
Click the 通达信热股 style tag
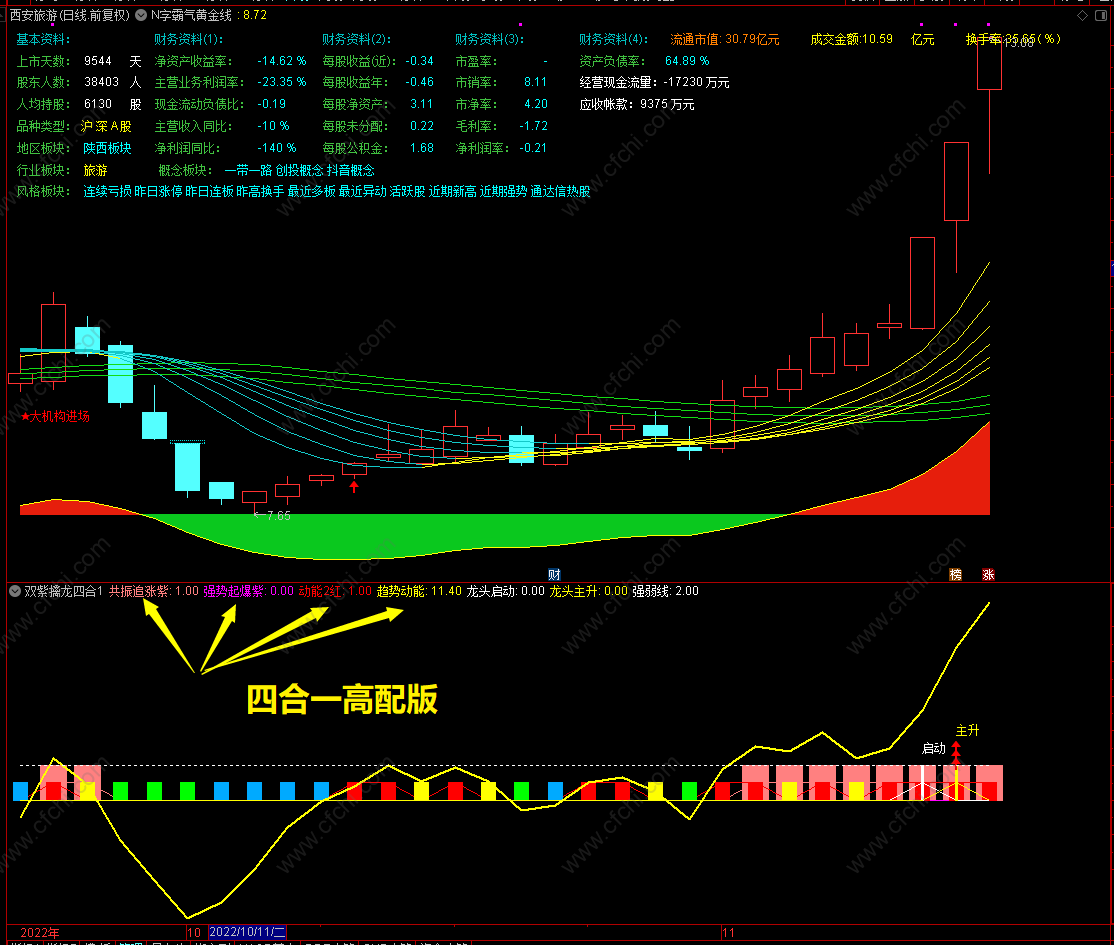561,192
